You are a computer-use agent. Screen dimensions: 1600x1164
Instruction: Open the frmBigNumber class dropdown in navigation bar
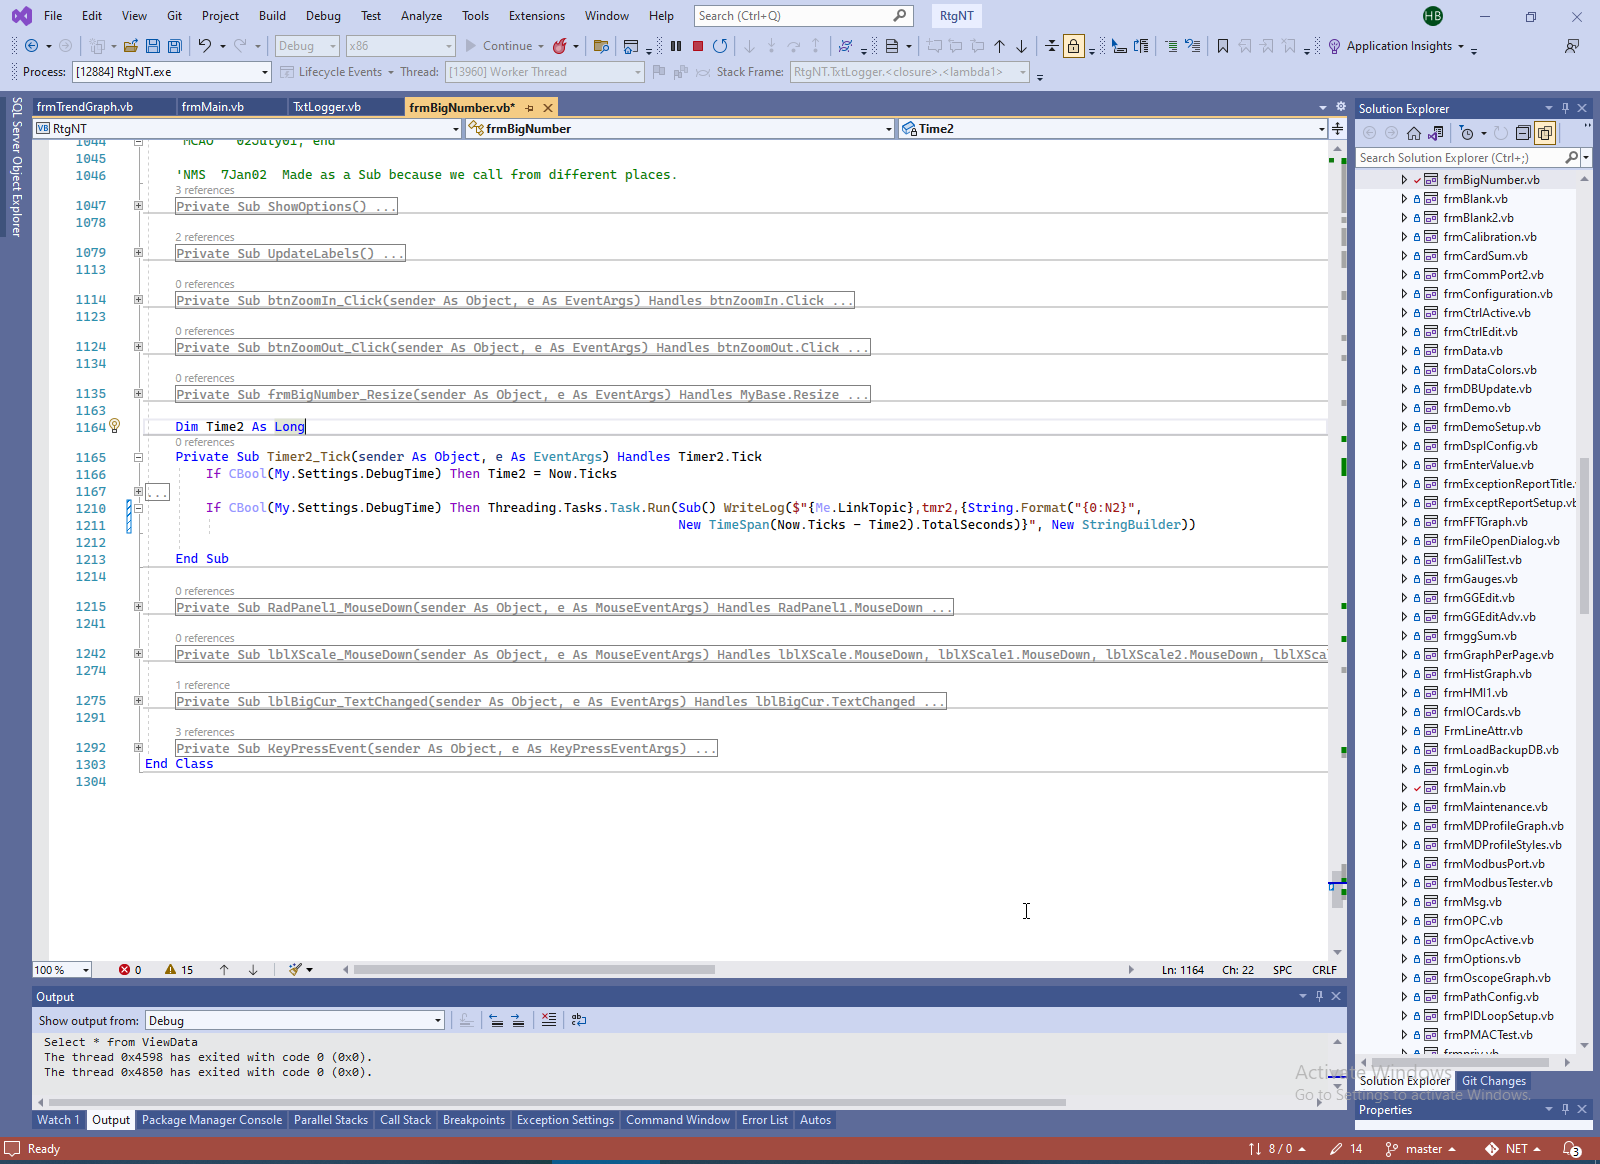pyautogui.click(x=680, y=128)
